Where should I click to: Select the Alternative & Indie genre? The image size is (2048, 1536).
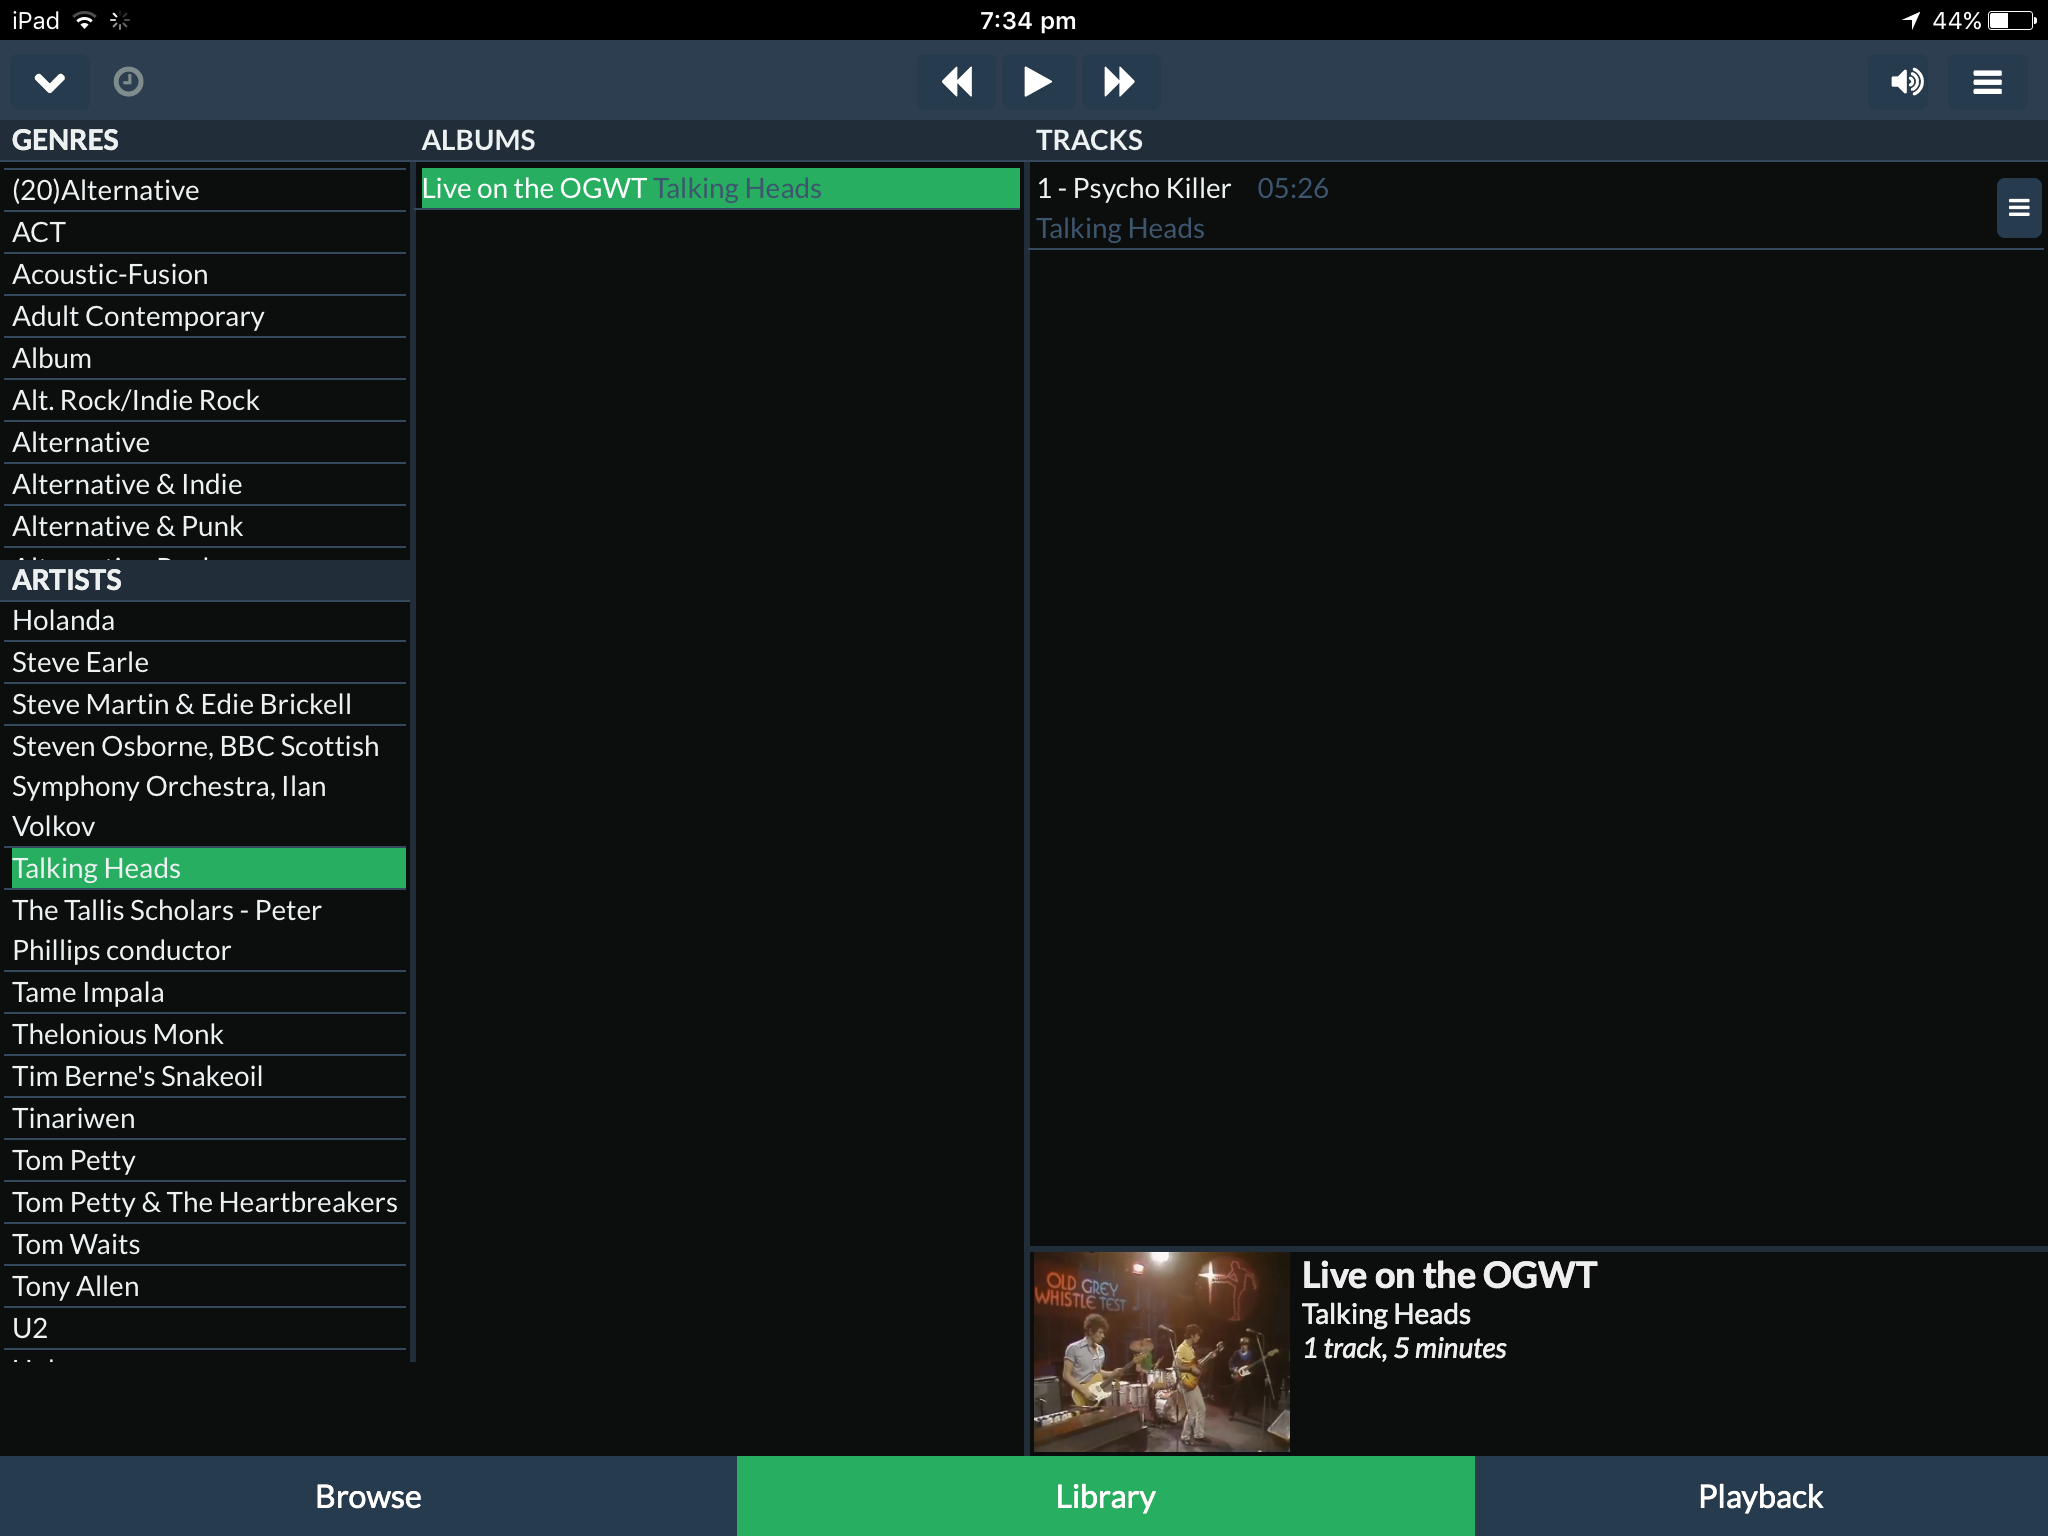207,484
